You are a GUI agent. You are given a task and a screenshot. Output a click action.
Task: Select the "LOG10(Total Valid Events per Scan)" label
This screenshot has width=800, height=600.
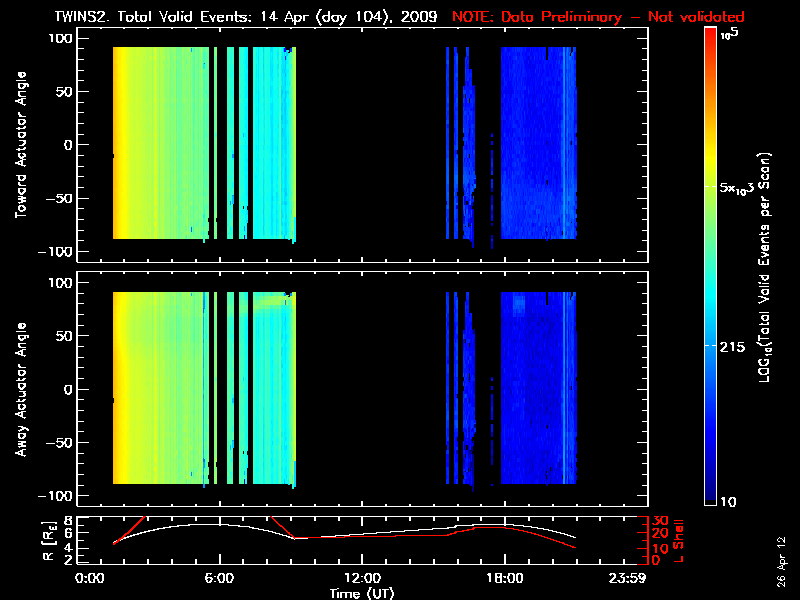tap(764, 267)
